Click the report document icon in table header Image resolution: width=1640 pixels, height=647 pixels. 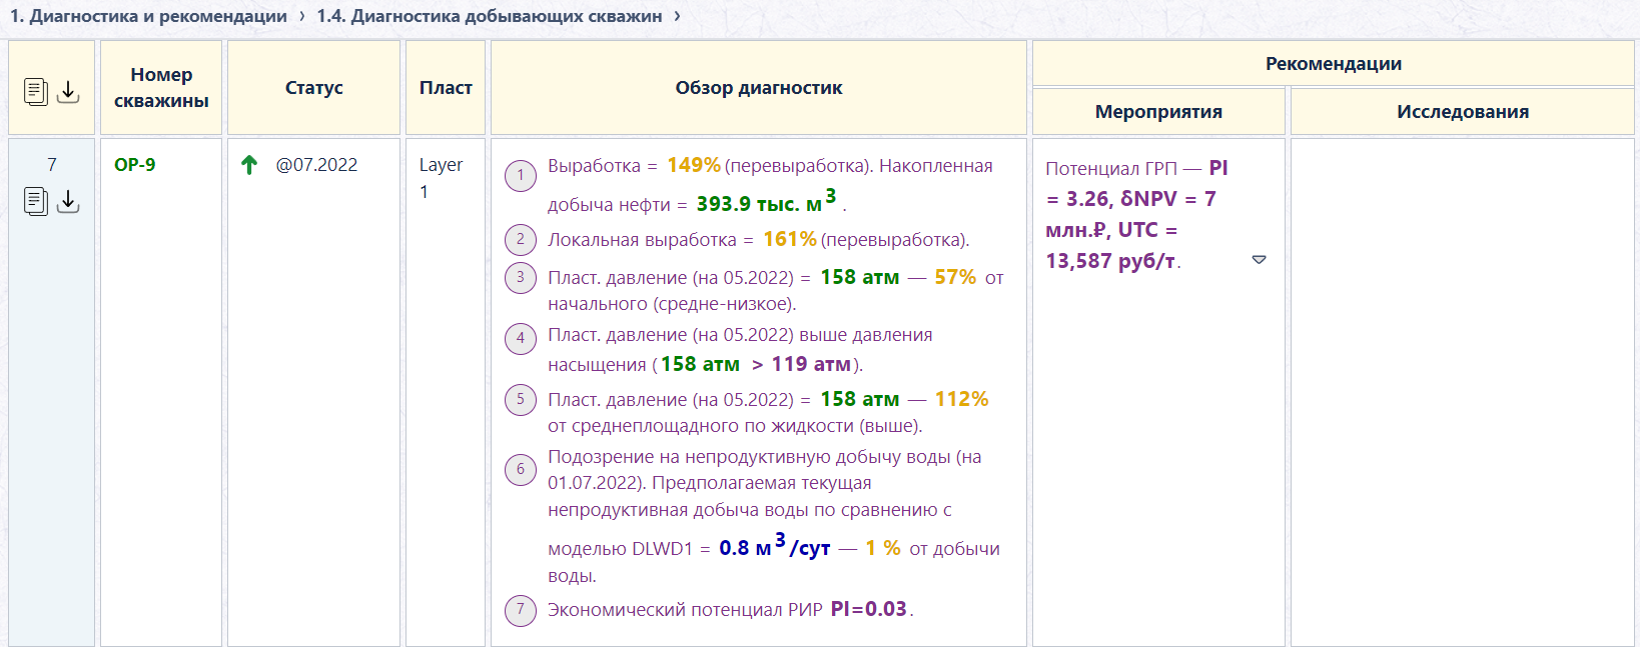click(x=36, y=92)
